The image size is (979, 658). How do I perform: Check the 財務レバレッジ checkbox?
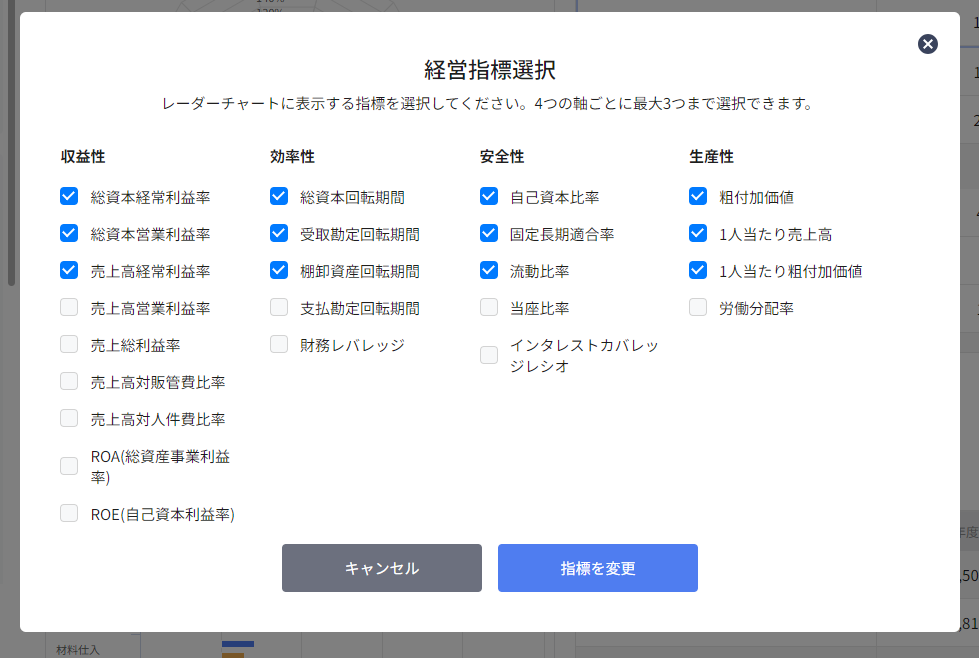279,345
